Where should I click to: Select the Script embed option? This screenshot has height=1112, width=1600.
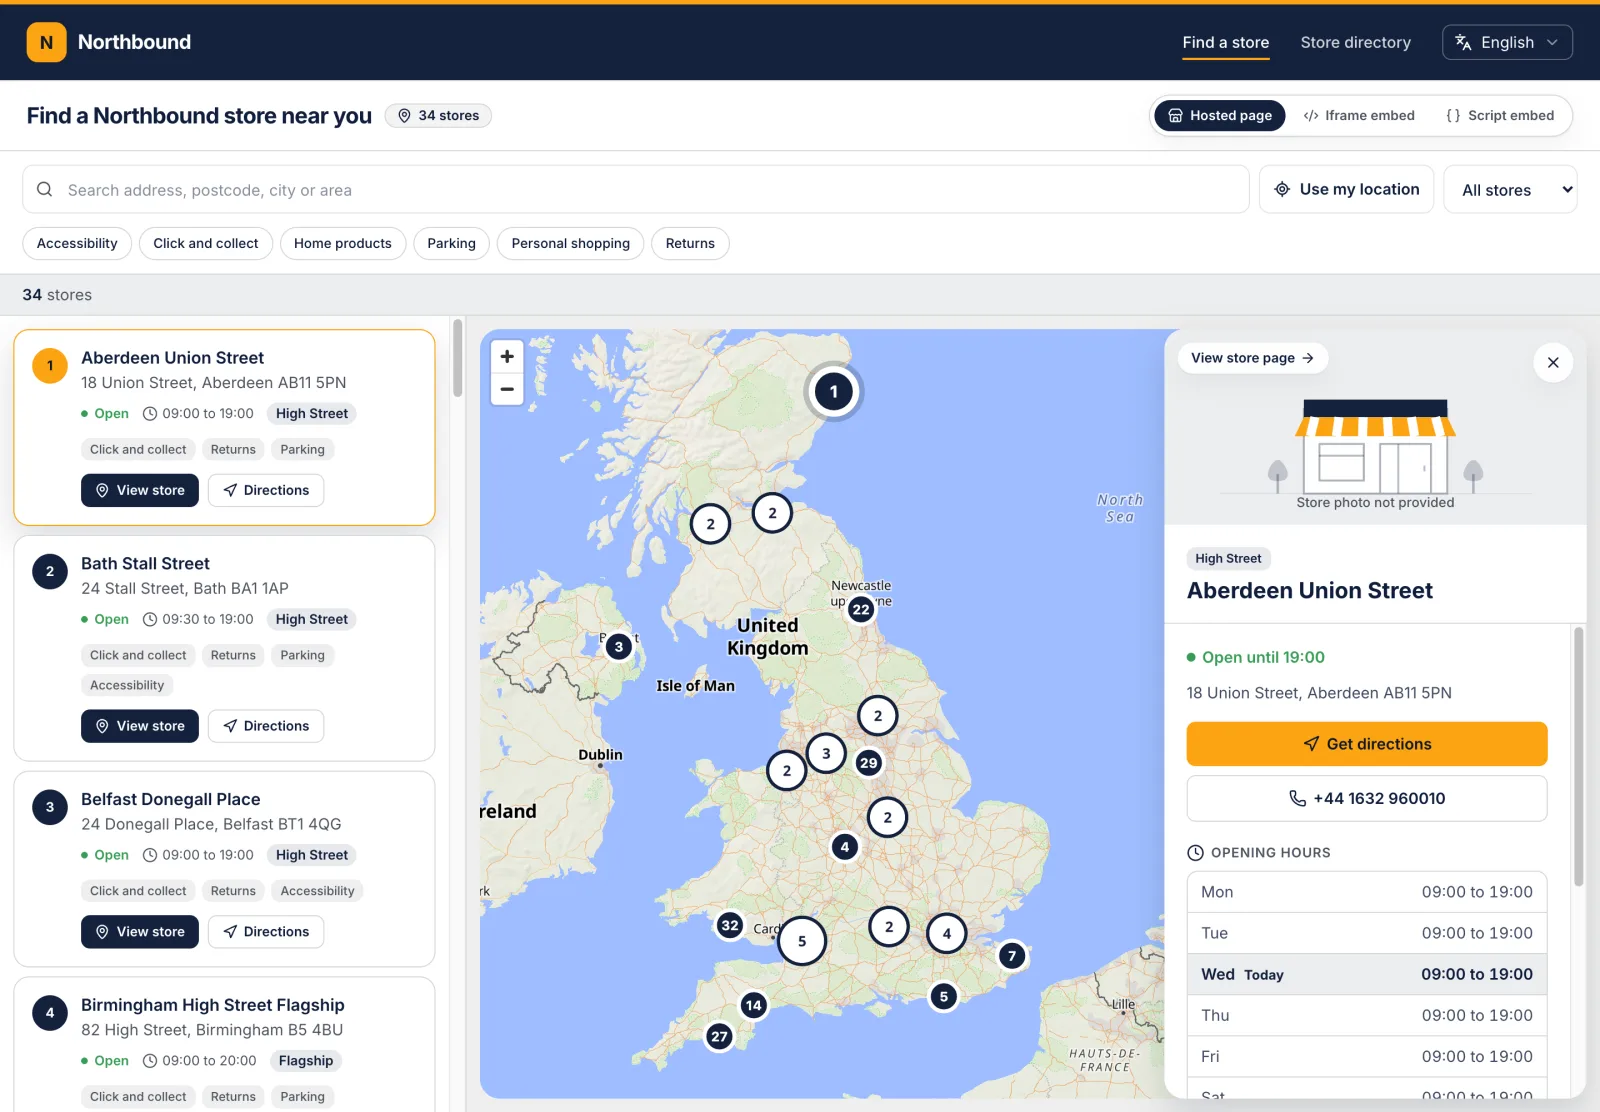1500,116
